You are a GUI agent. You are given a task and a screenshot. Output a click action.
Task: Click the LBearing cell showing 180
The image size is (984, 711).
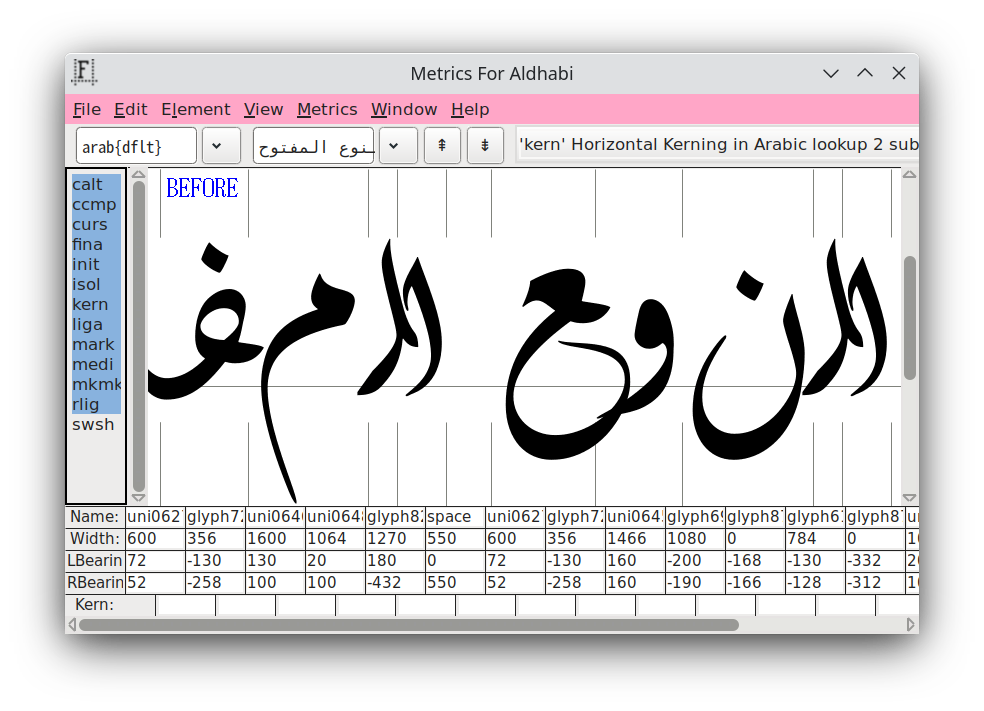tap(395, 561)
